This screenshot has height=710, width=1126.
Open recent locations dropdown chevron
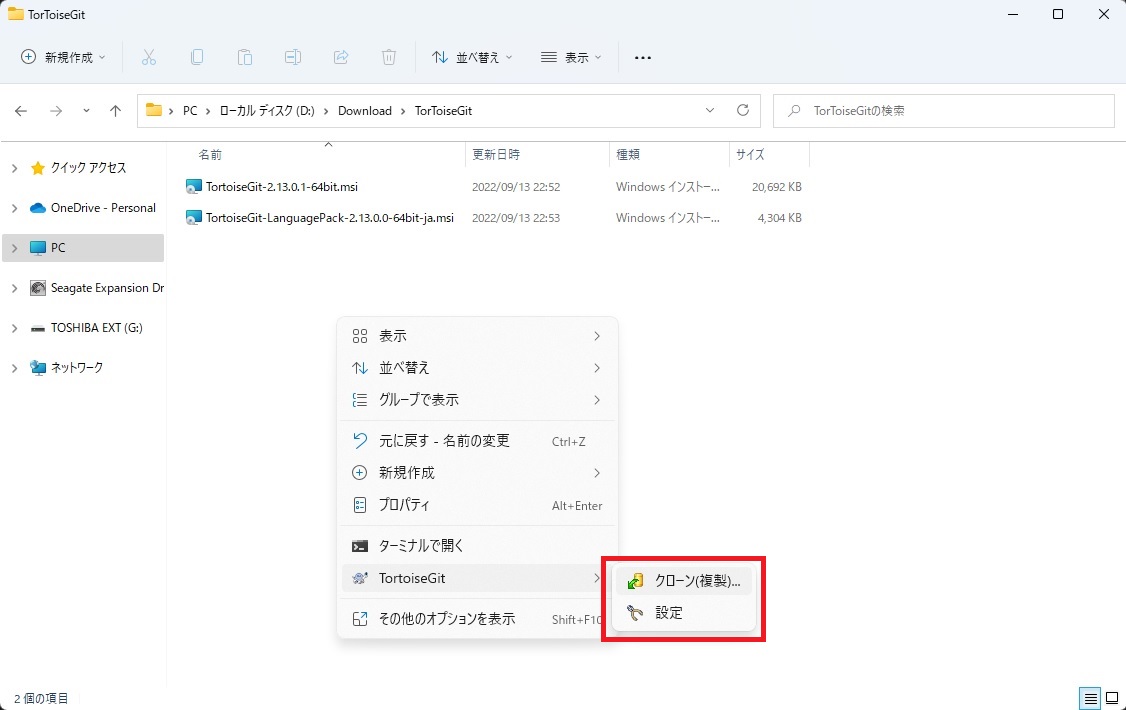pos(86,111)
